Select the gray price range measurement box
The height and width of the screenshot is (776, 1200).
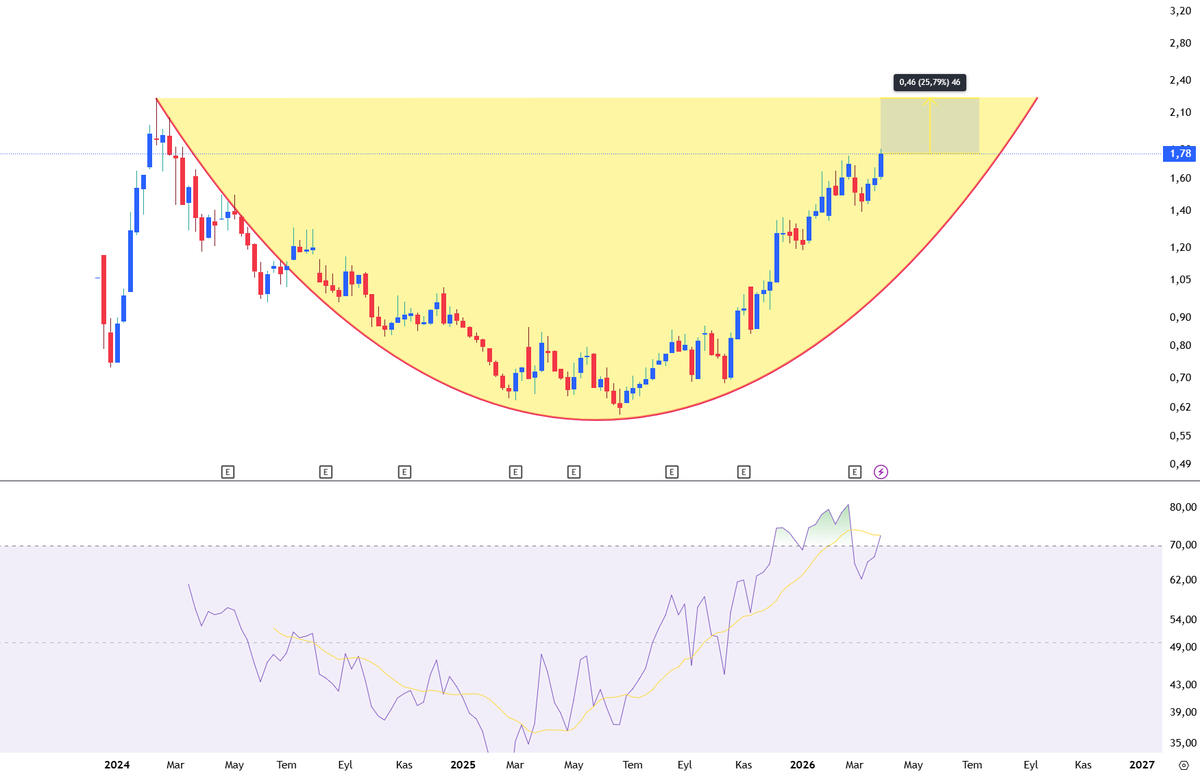click(929, 126)
